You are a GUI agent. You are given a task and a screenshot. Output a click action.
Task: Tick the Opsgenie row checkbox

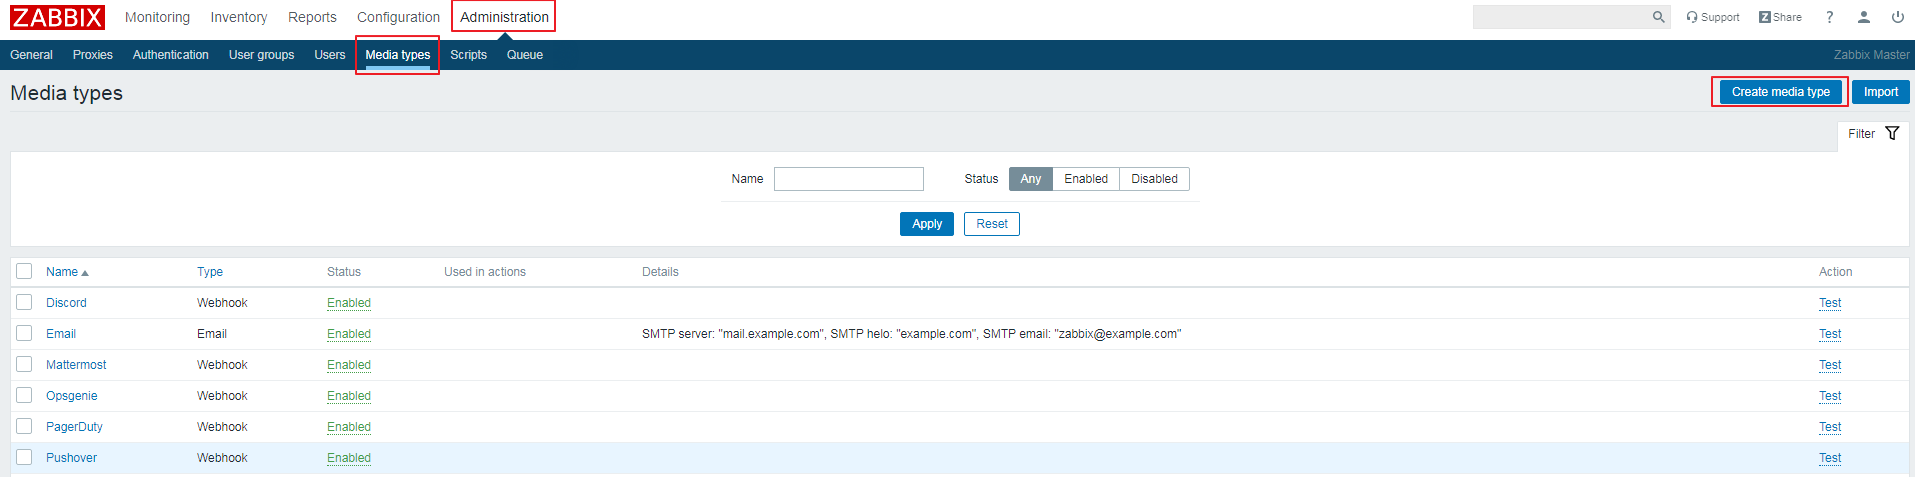pyautogui.click(x=24, y=395)
